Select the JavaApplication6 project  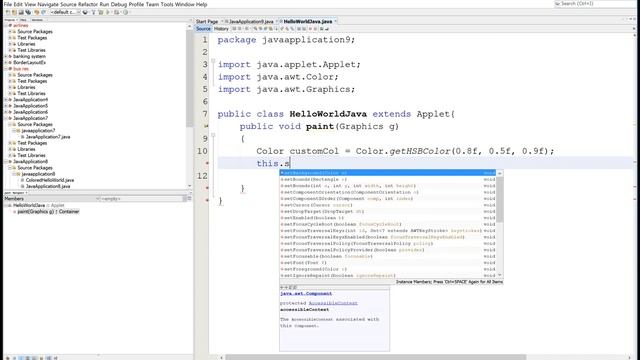[x=30, y=112]
